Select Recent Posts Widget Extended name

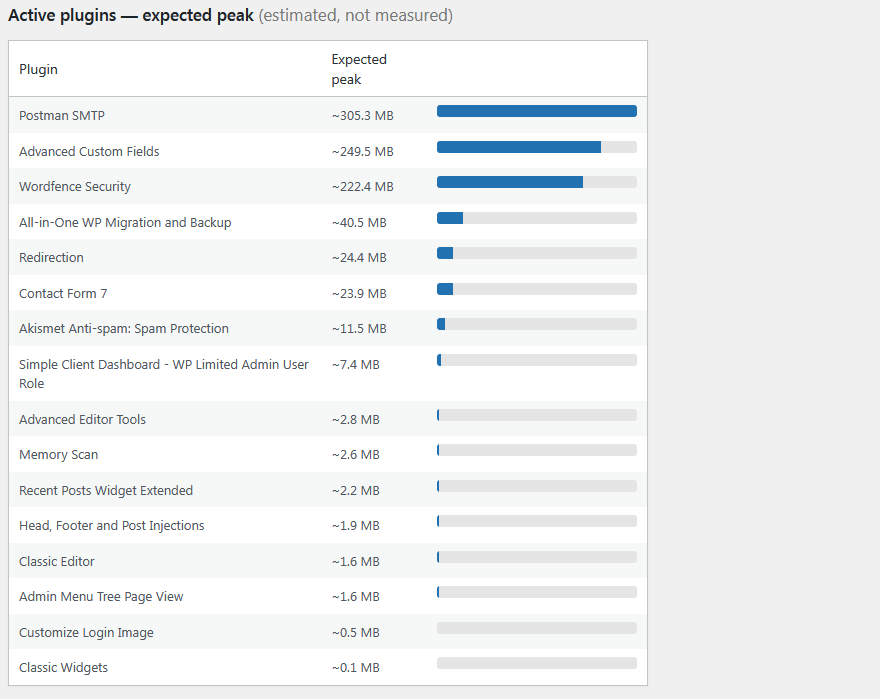[x=106, y=491]
